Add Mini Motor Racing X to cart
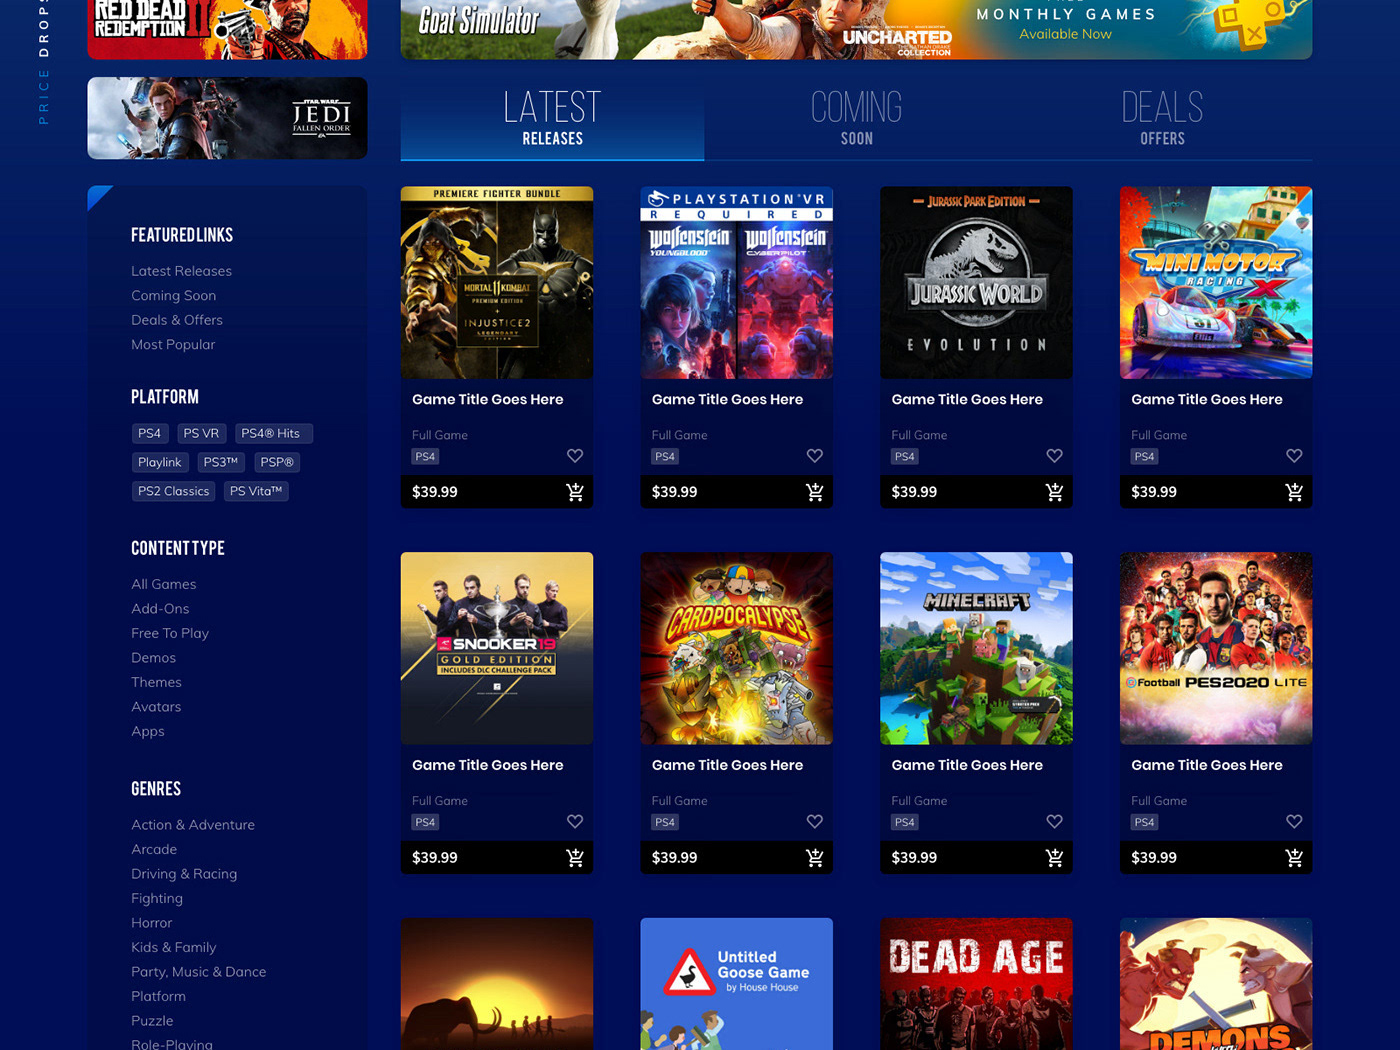 click(1294, 492)
